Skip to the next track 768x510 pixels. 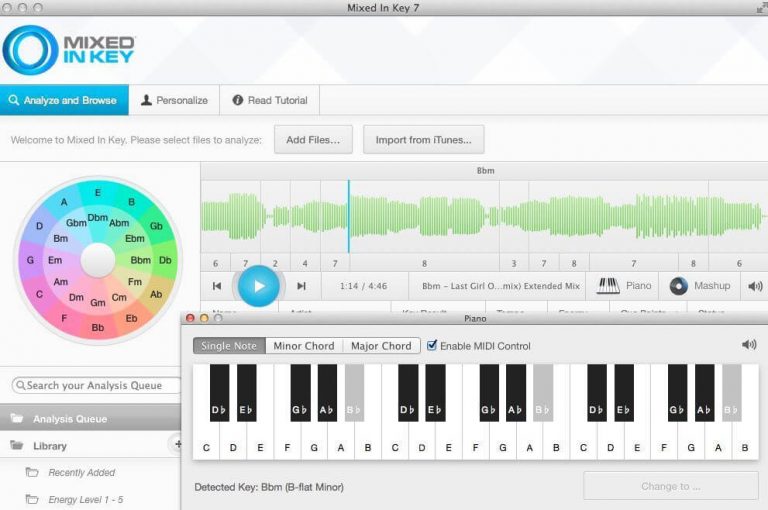(301, 286)
